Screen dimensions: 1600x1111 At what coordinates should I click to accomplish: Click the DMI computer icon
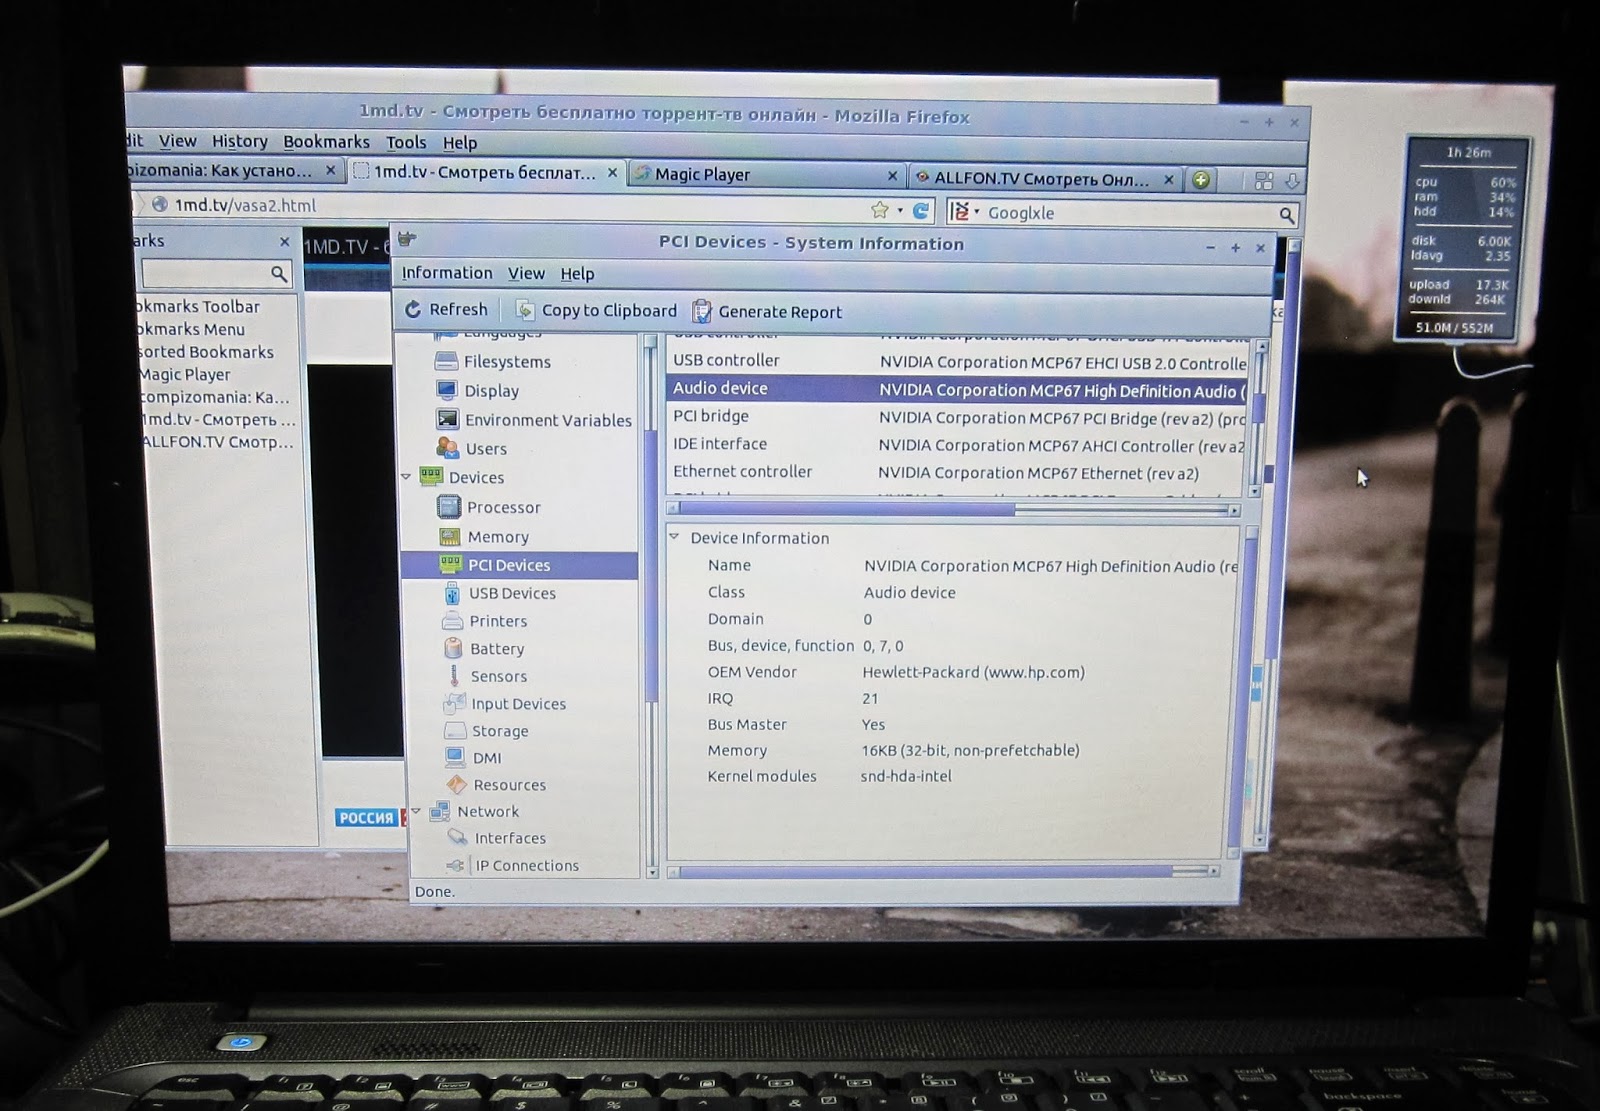tap(456, 757)
